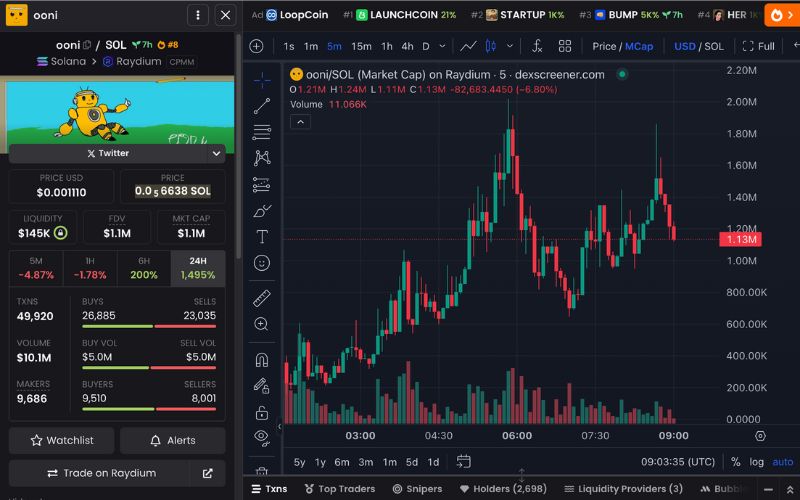
Task: Open the chart layout grid selector
Action: [x=565, y=46]
